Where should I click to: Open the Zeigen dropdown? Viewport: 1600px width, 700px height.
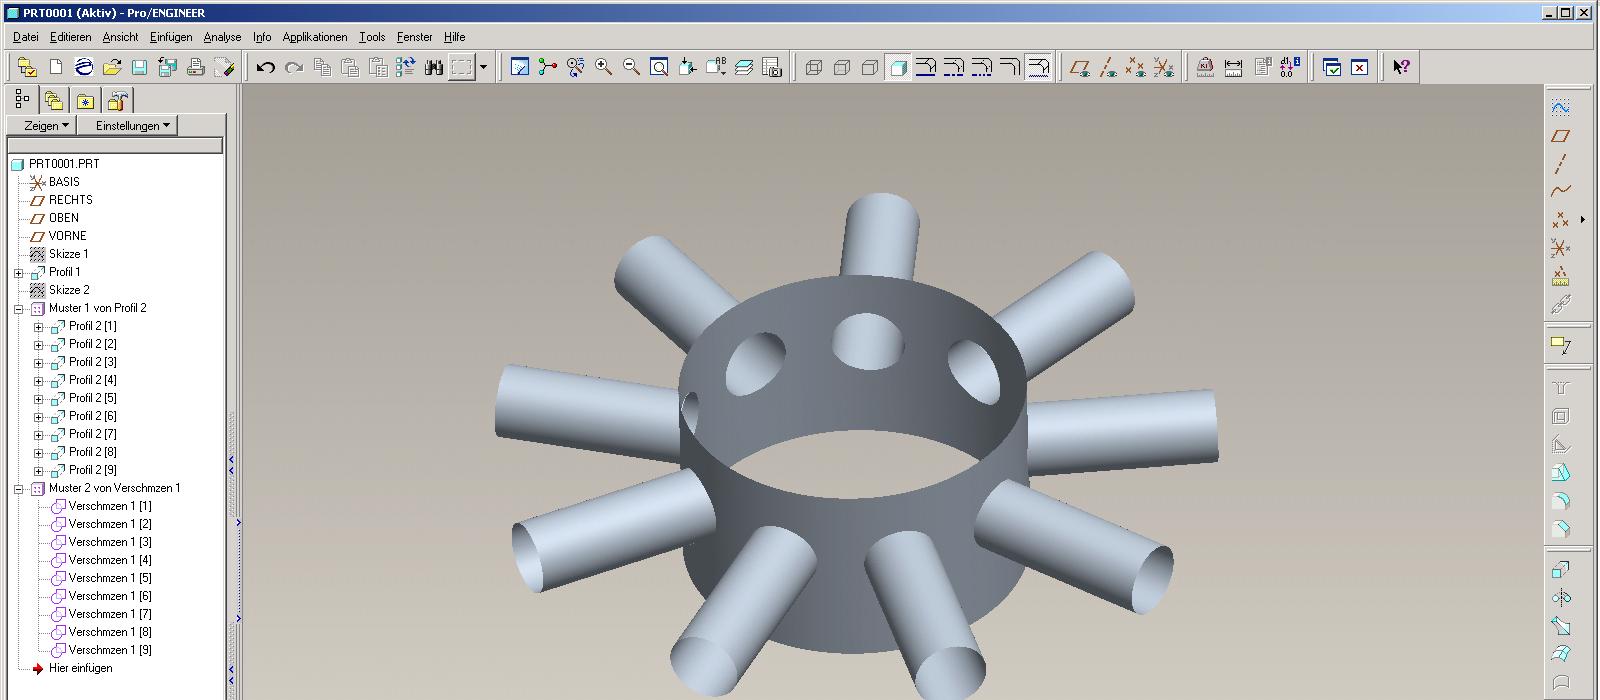click(x=42, y=125)
